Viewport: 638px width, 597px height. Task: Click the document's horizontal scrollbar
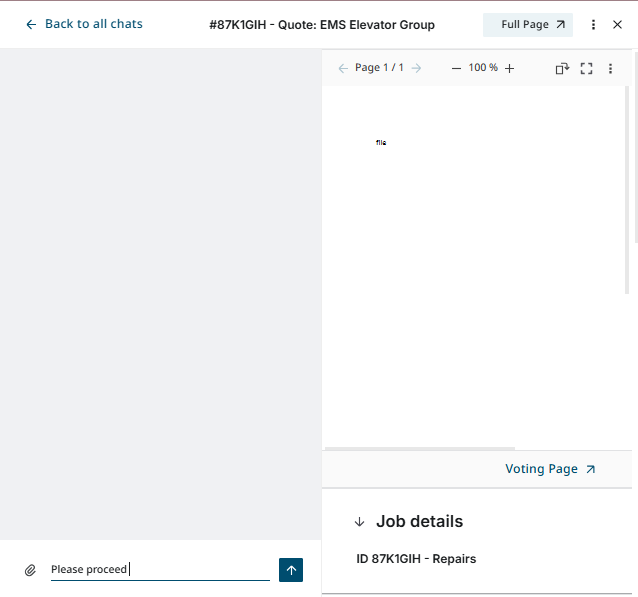pyautogui.click(x=420, y=448)
